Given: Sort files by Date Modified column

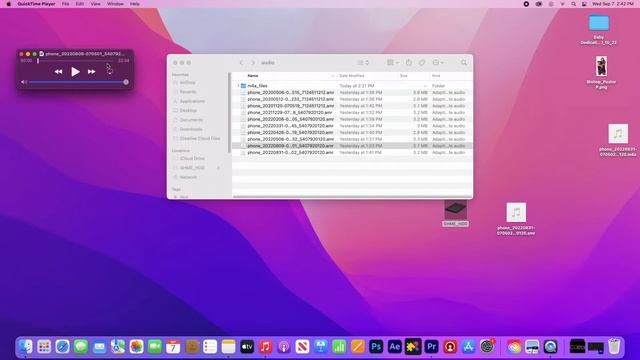Looking at the screenshot, I should click(x=351, y=76).
